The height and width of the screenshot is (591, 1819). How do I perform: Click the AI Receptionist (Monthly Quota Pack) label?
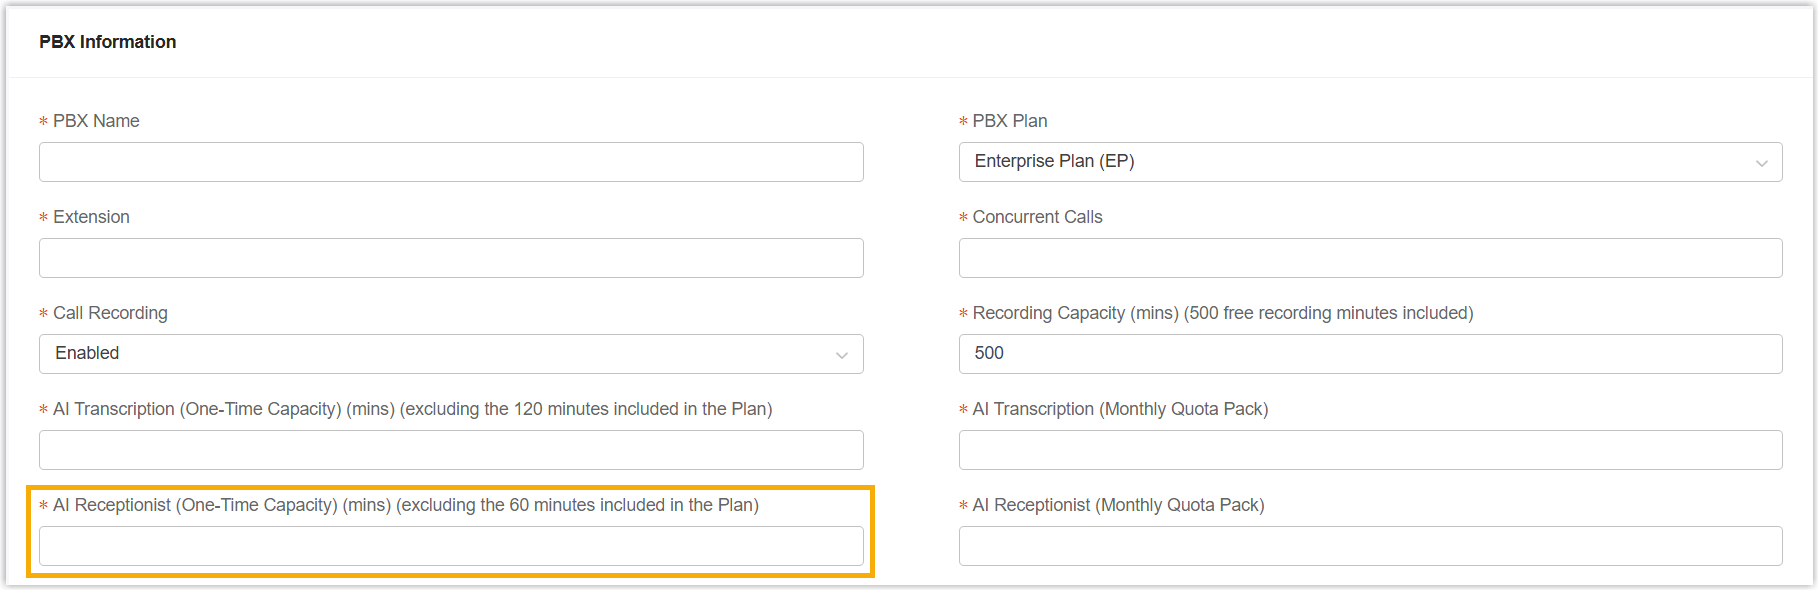point(1118,505)
